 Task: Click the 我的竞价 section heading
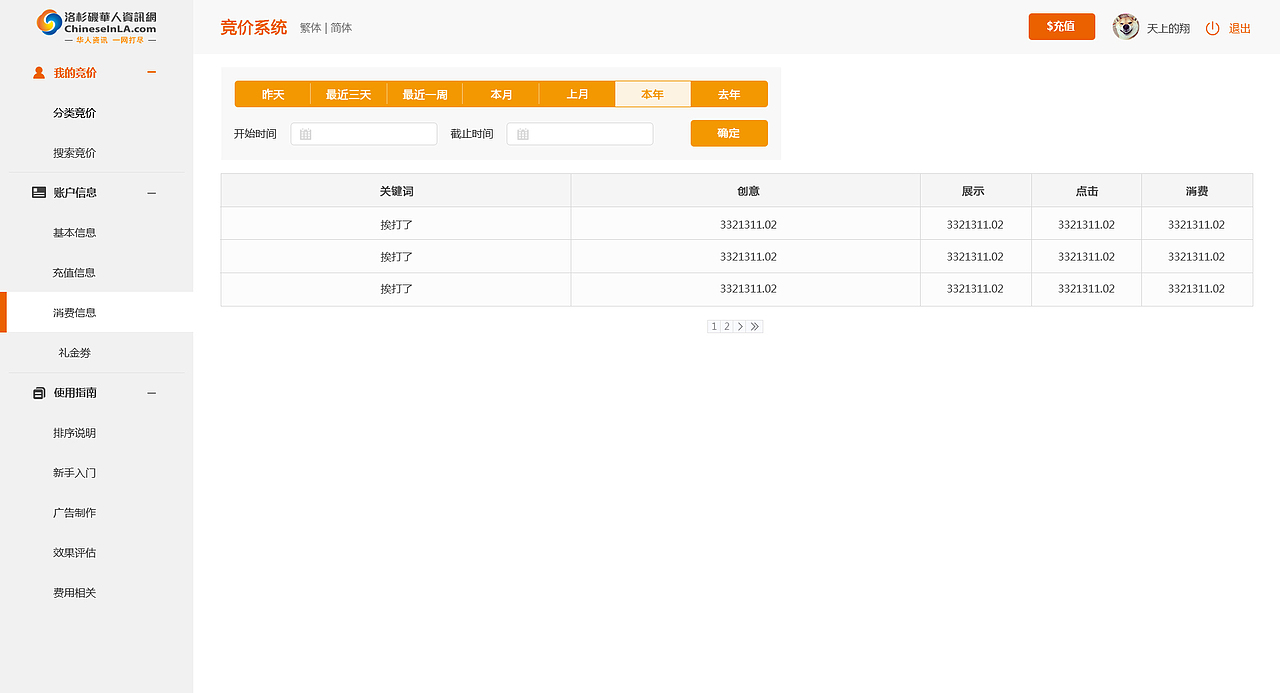pos(75,73)
